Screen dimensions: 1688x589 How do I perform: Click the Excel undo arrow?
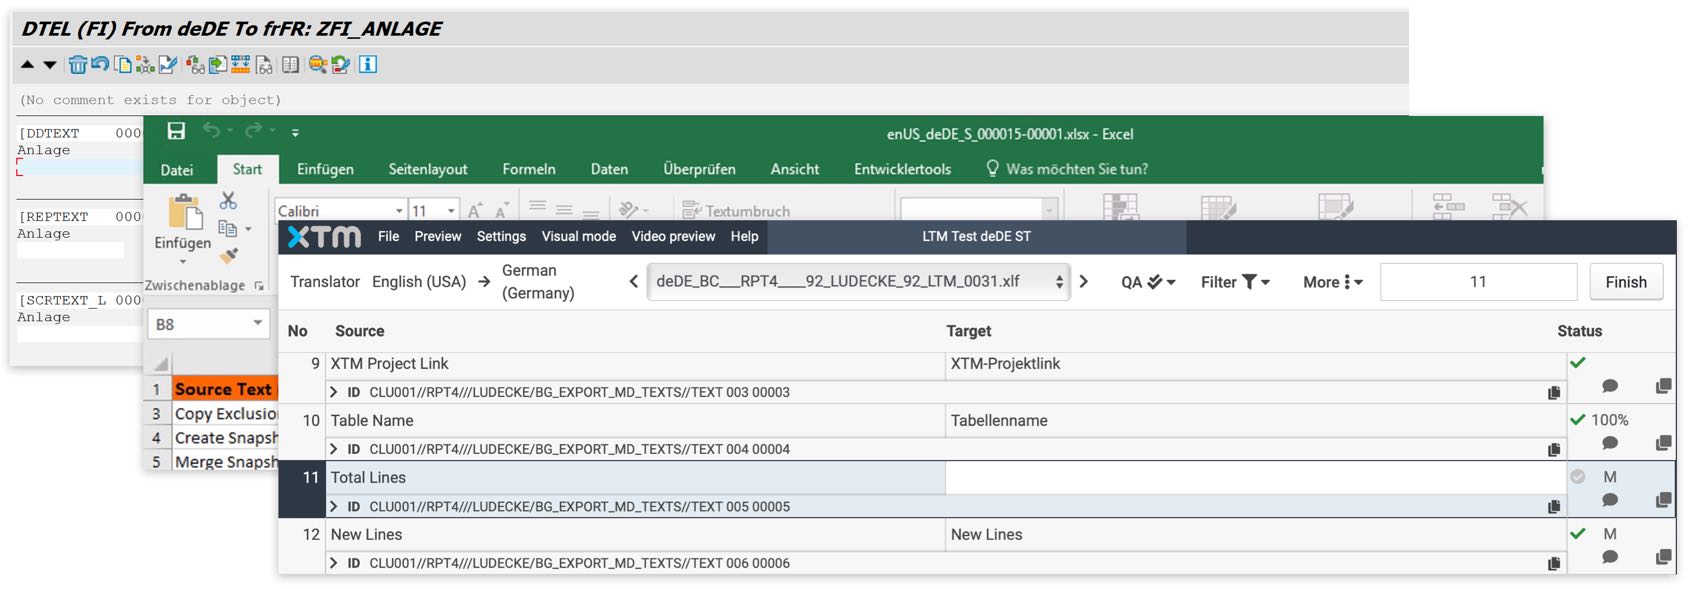211,131
